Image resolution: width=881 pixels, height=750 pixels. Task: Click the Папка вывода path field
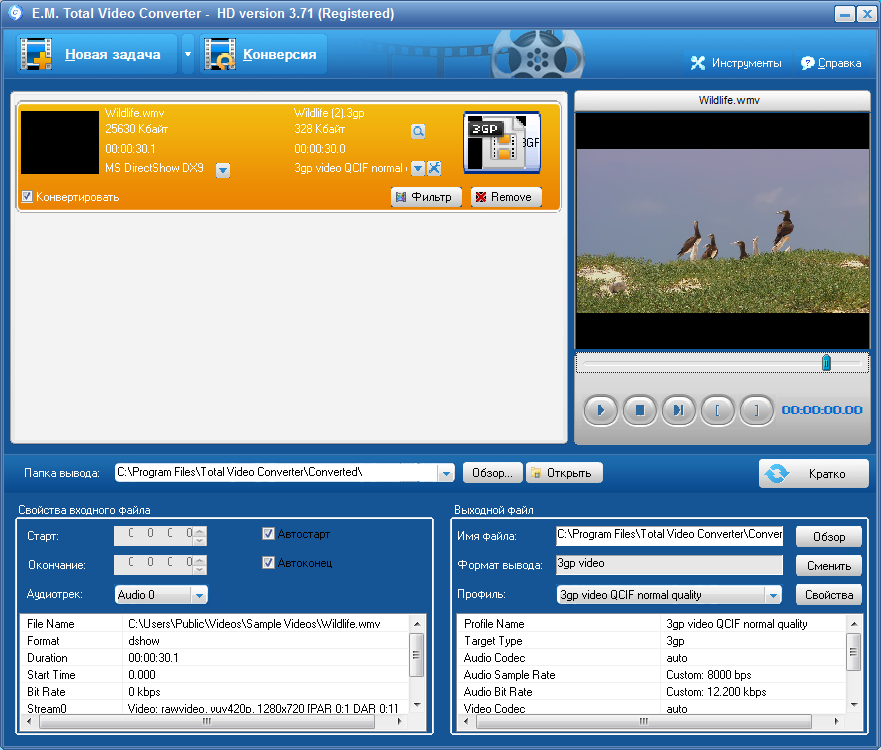click(276, 472)
